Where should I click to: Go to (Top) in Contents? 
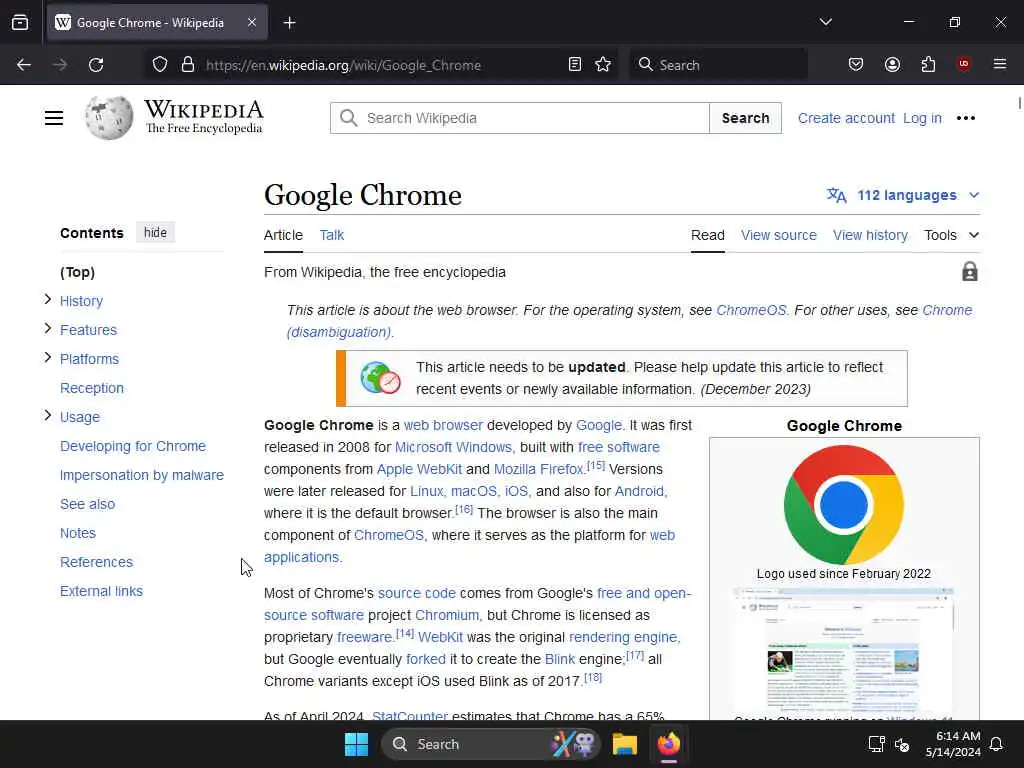pyautogui.click(x=77, y=272)
